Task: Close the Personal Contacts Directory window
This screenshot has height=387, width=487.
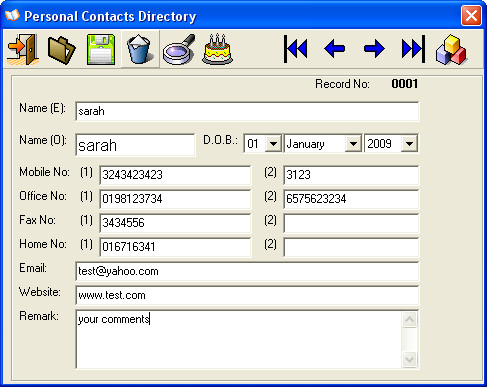Action: pos(471,15)
